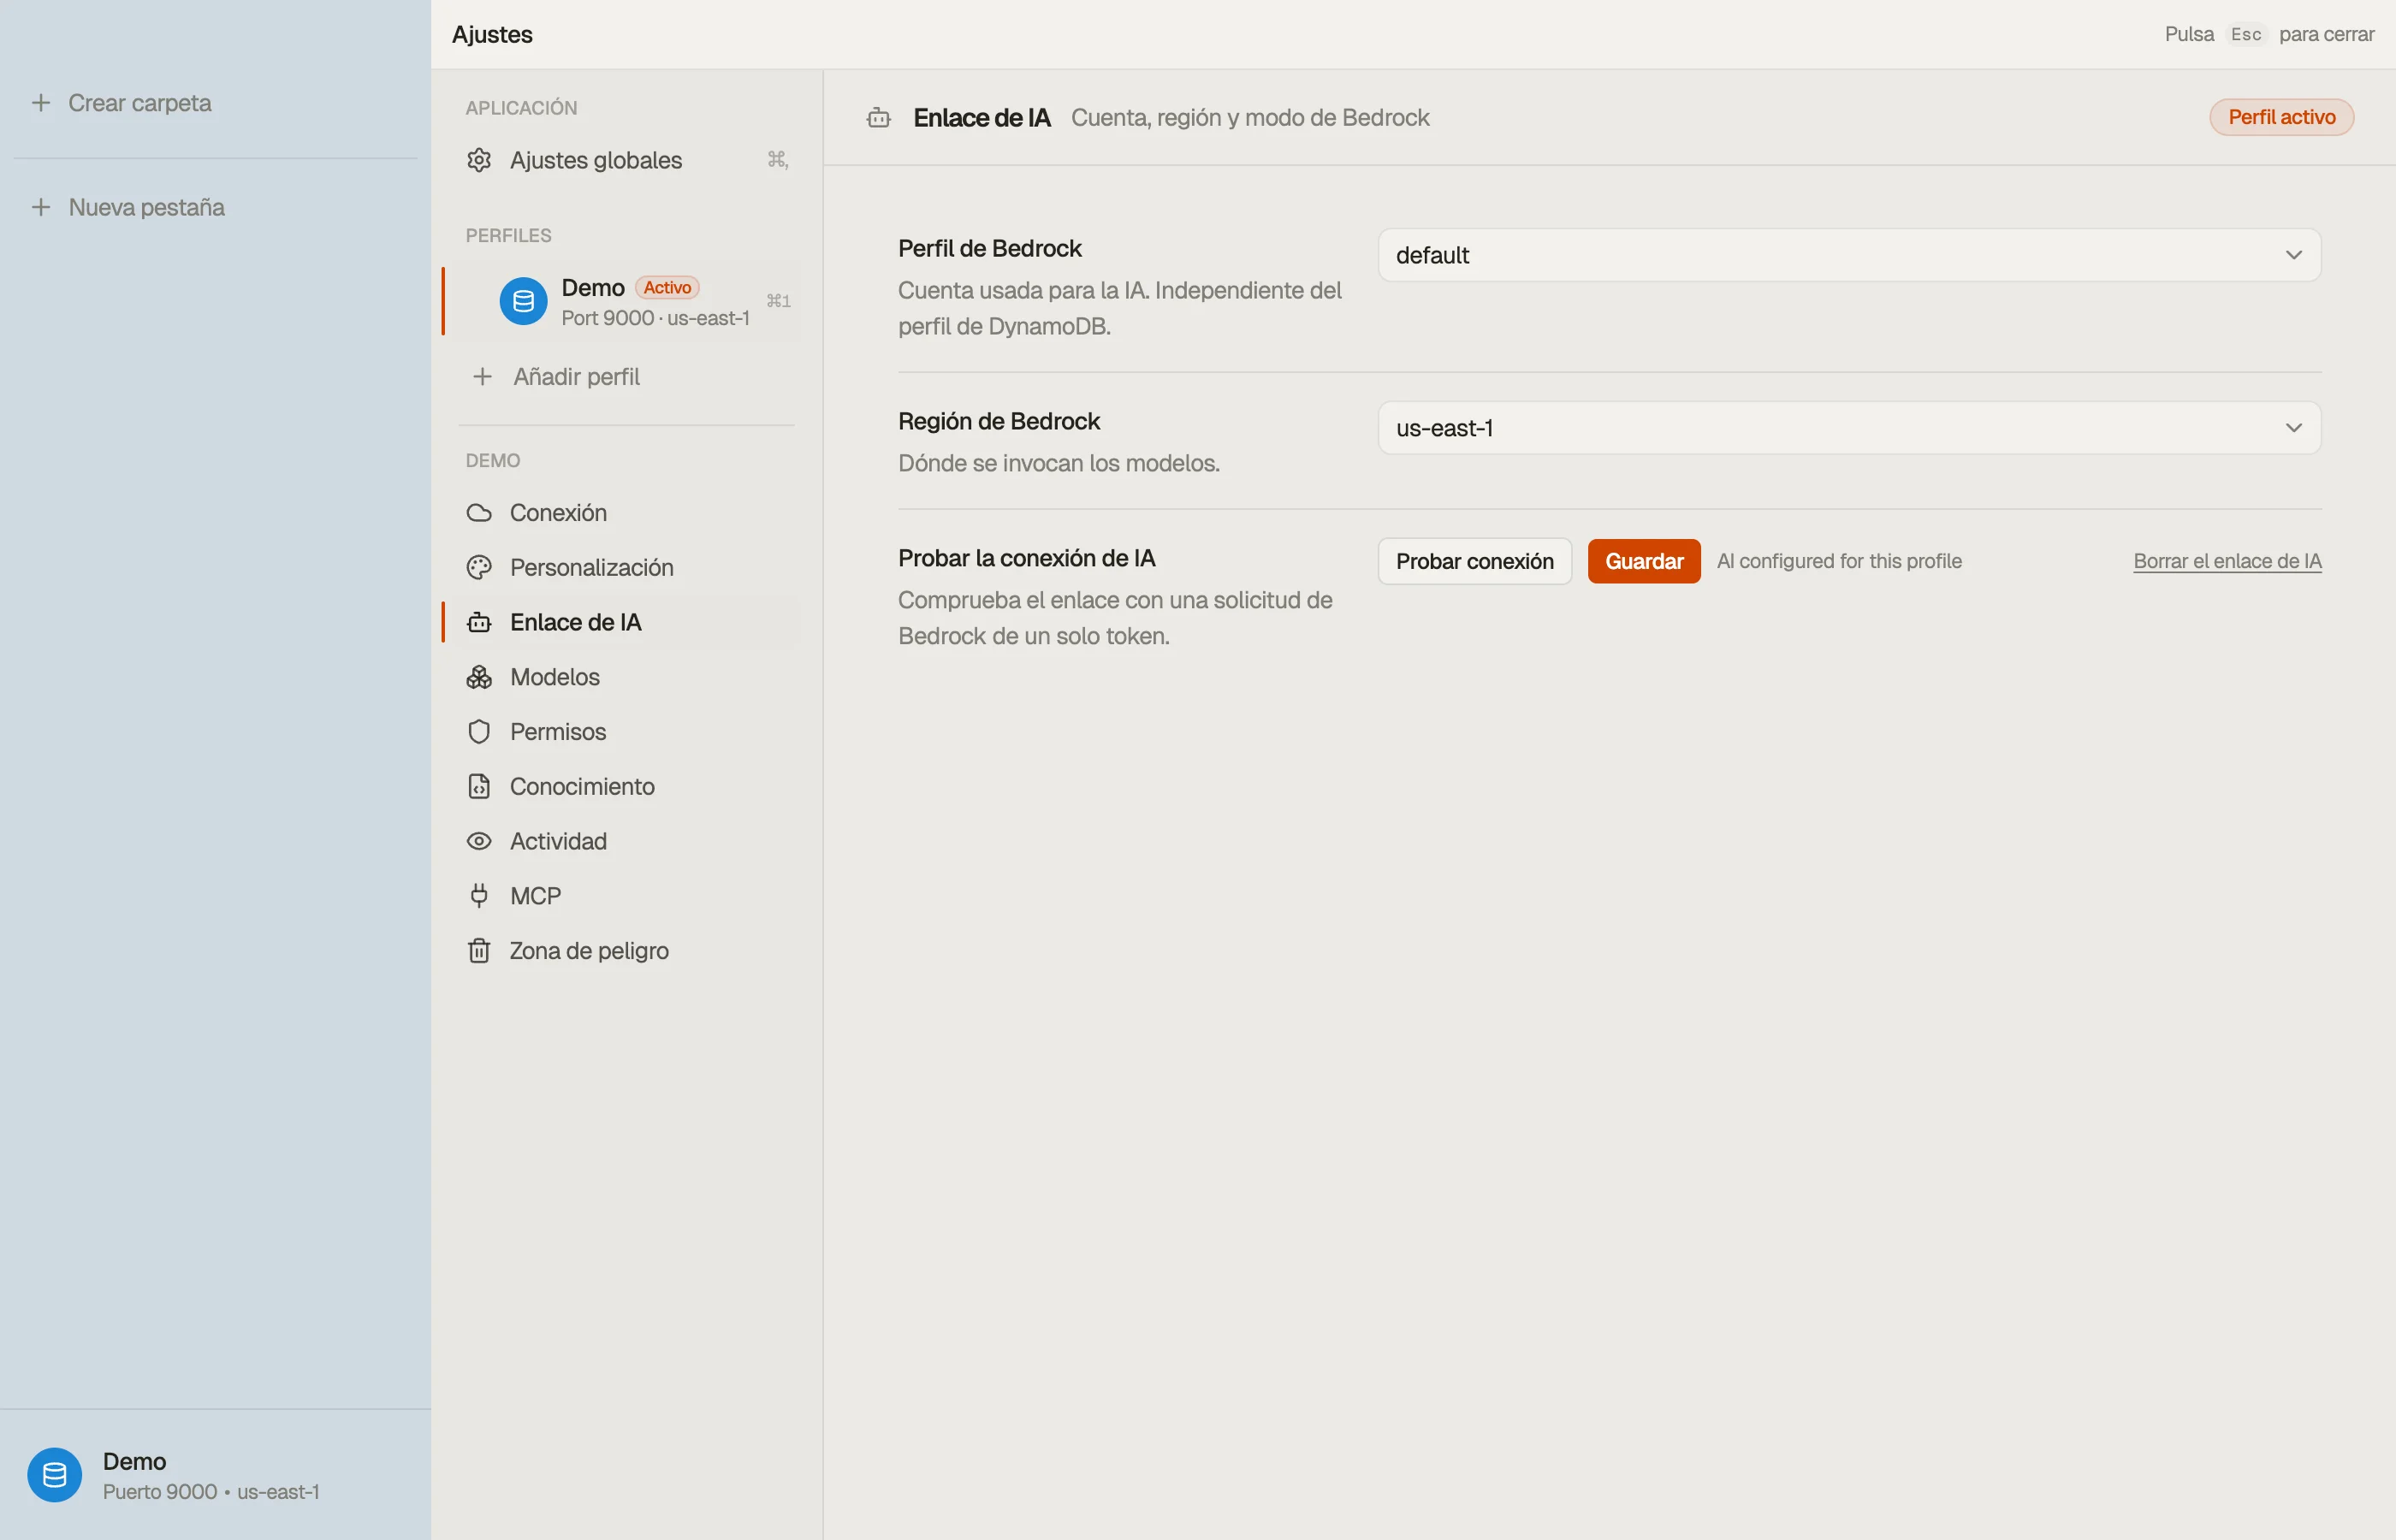Click the shield icon beside Permisos

(479, 732)
